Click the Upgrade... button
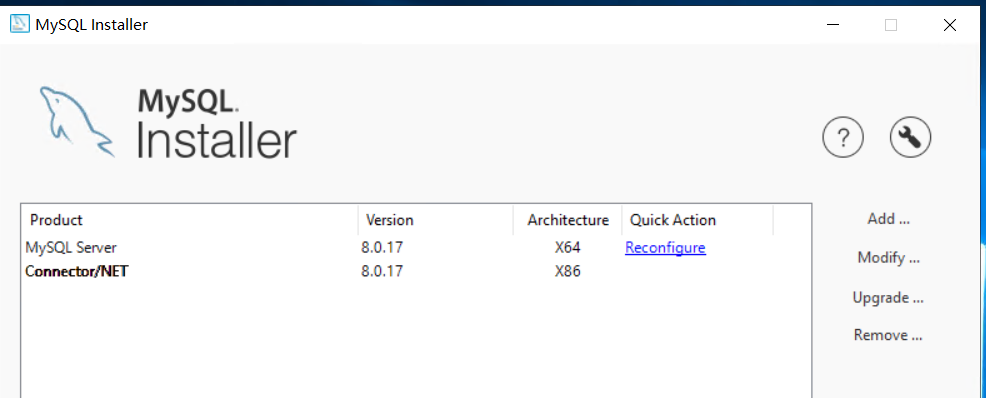This screenshot has width=986, height=398. pyautogui.click(x=889, y=297)
